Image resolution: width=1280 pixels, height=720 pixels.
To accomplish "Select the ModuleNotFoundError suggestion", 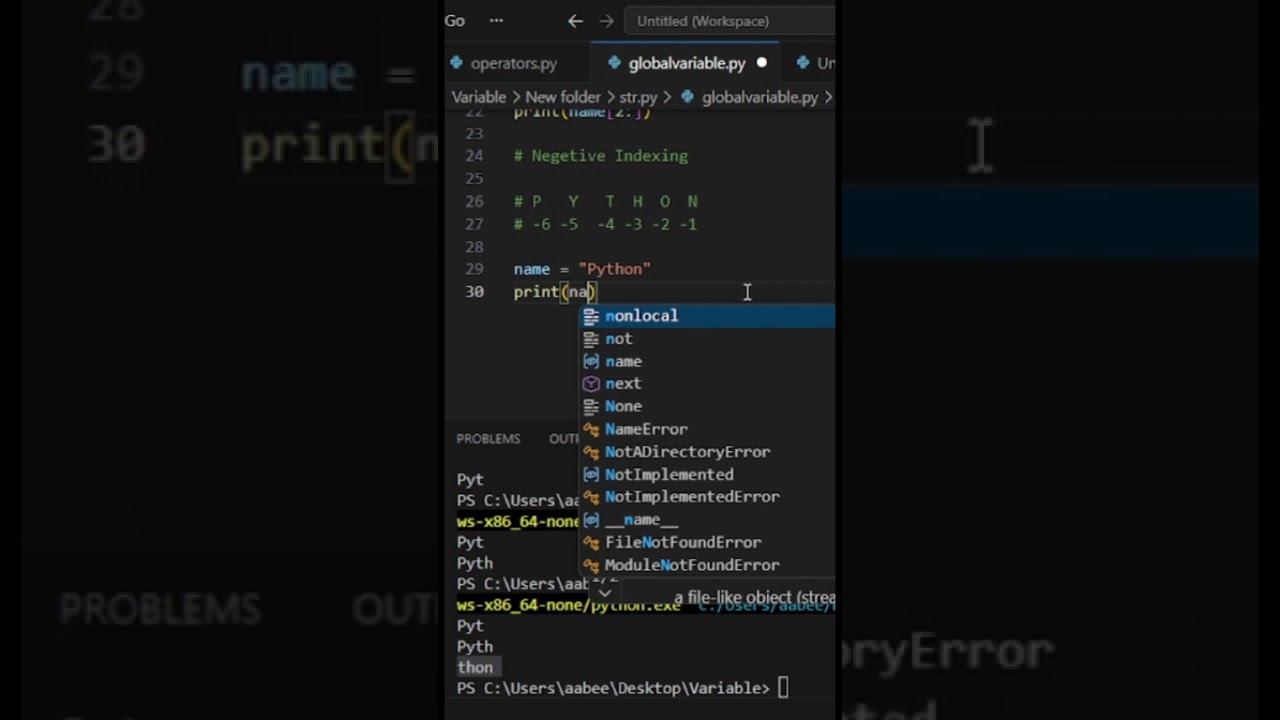I will click(707, 565).
